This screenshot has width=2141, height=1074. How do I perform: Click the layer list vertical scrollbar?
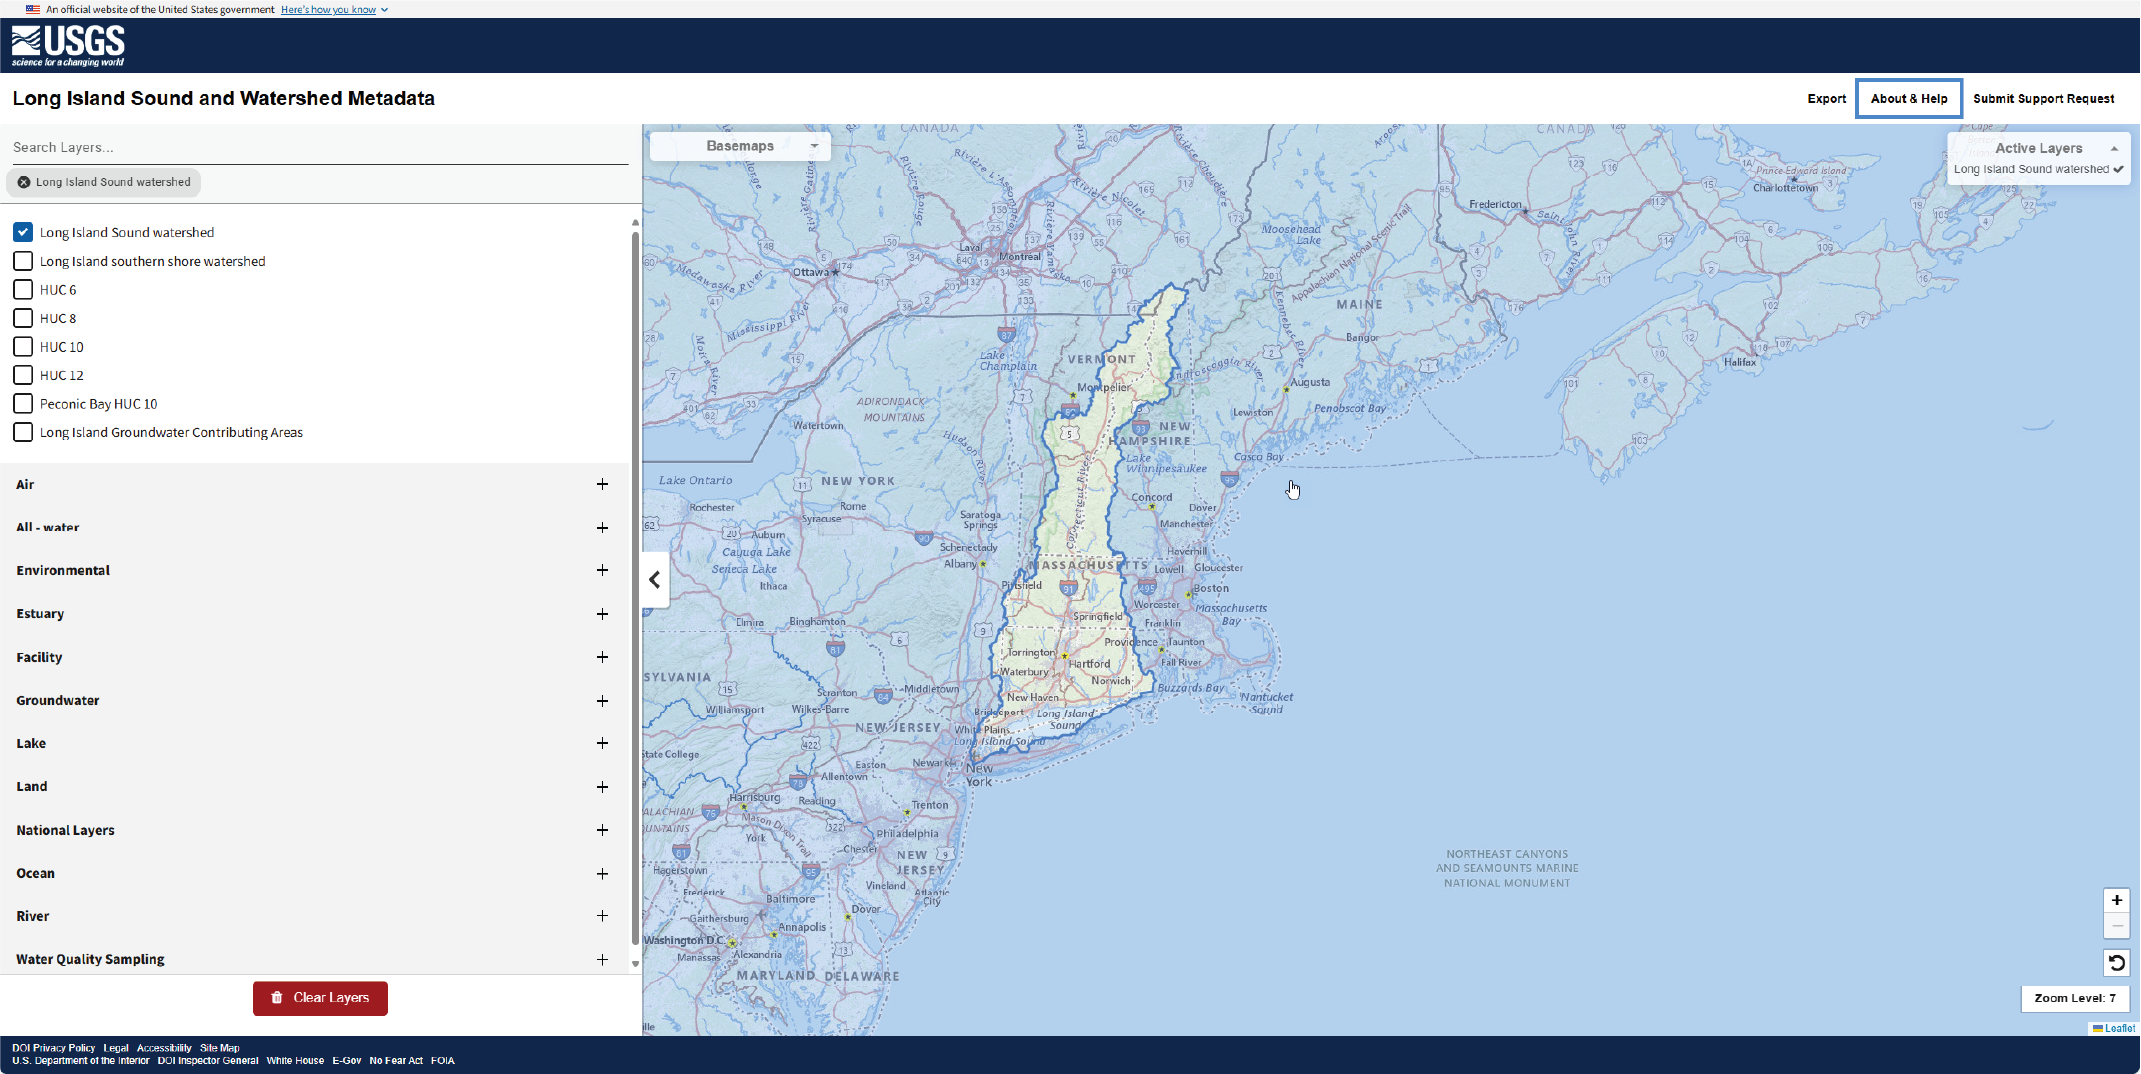click(635, 590)
